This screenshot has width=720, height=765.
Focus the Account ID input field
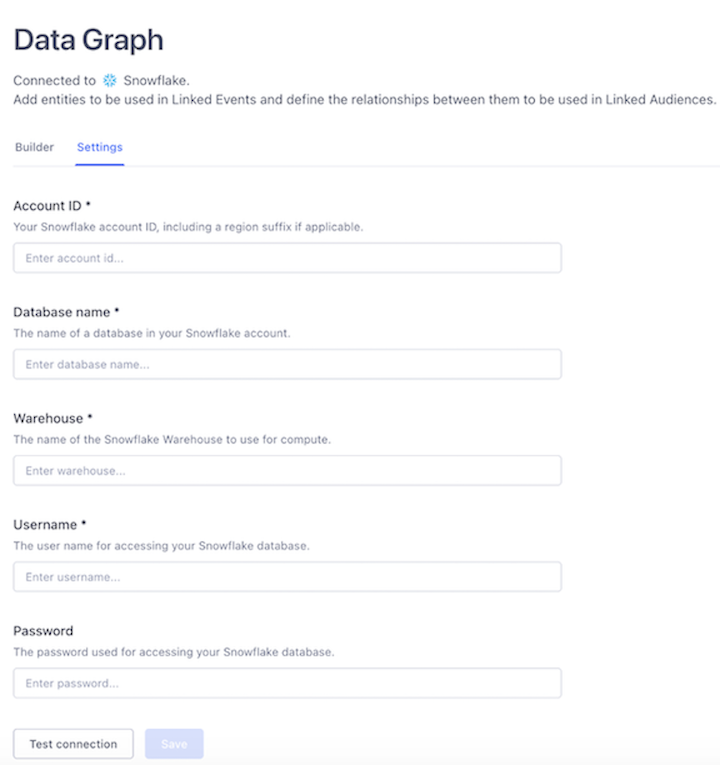pyautogui.click(x=287, y=258)
